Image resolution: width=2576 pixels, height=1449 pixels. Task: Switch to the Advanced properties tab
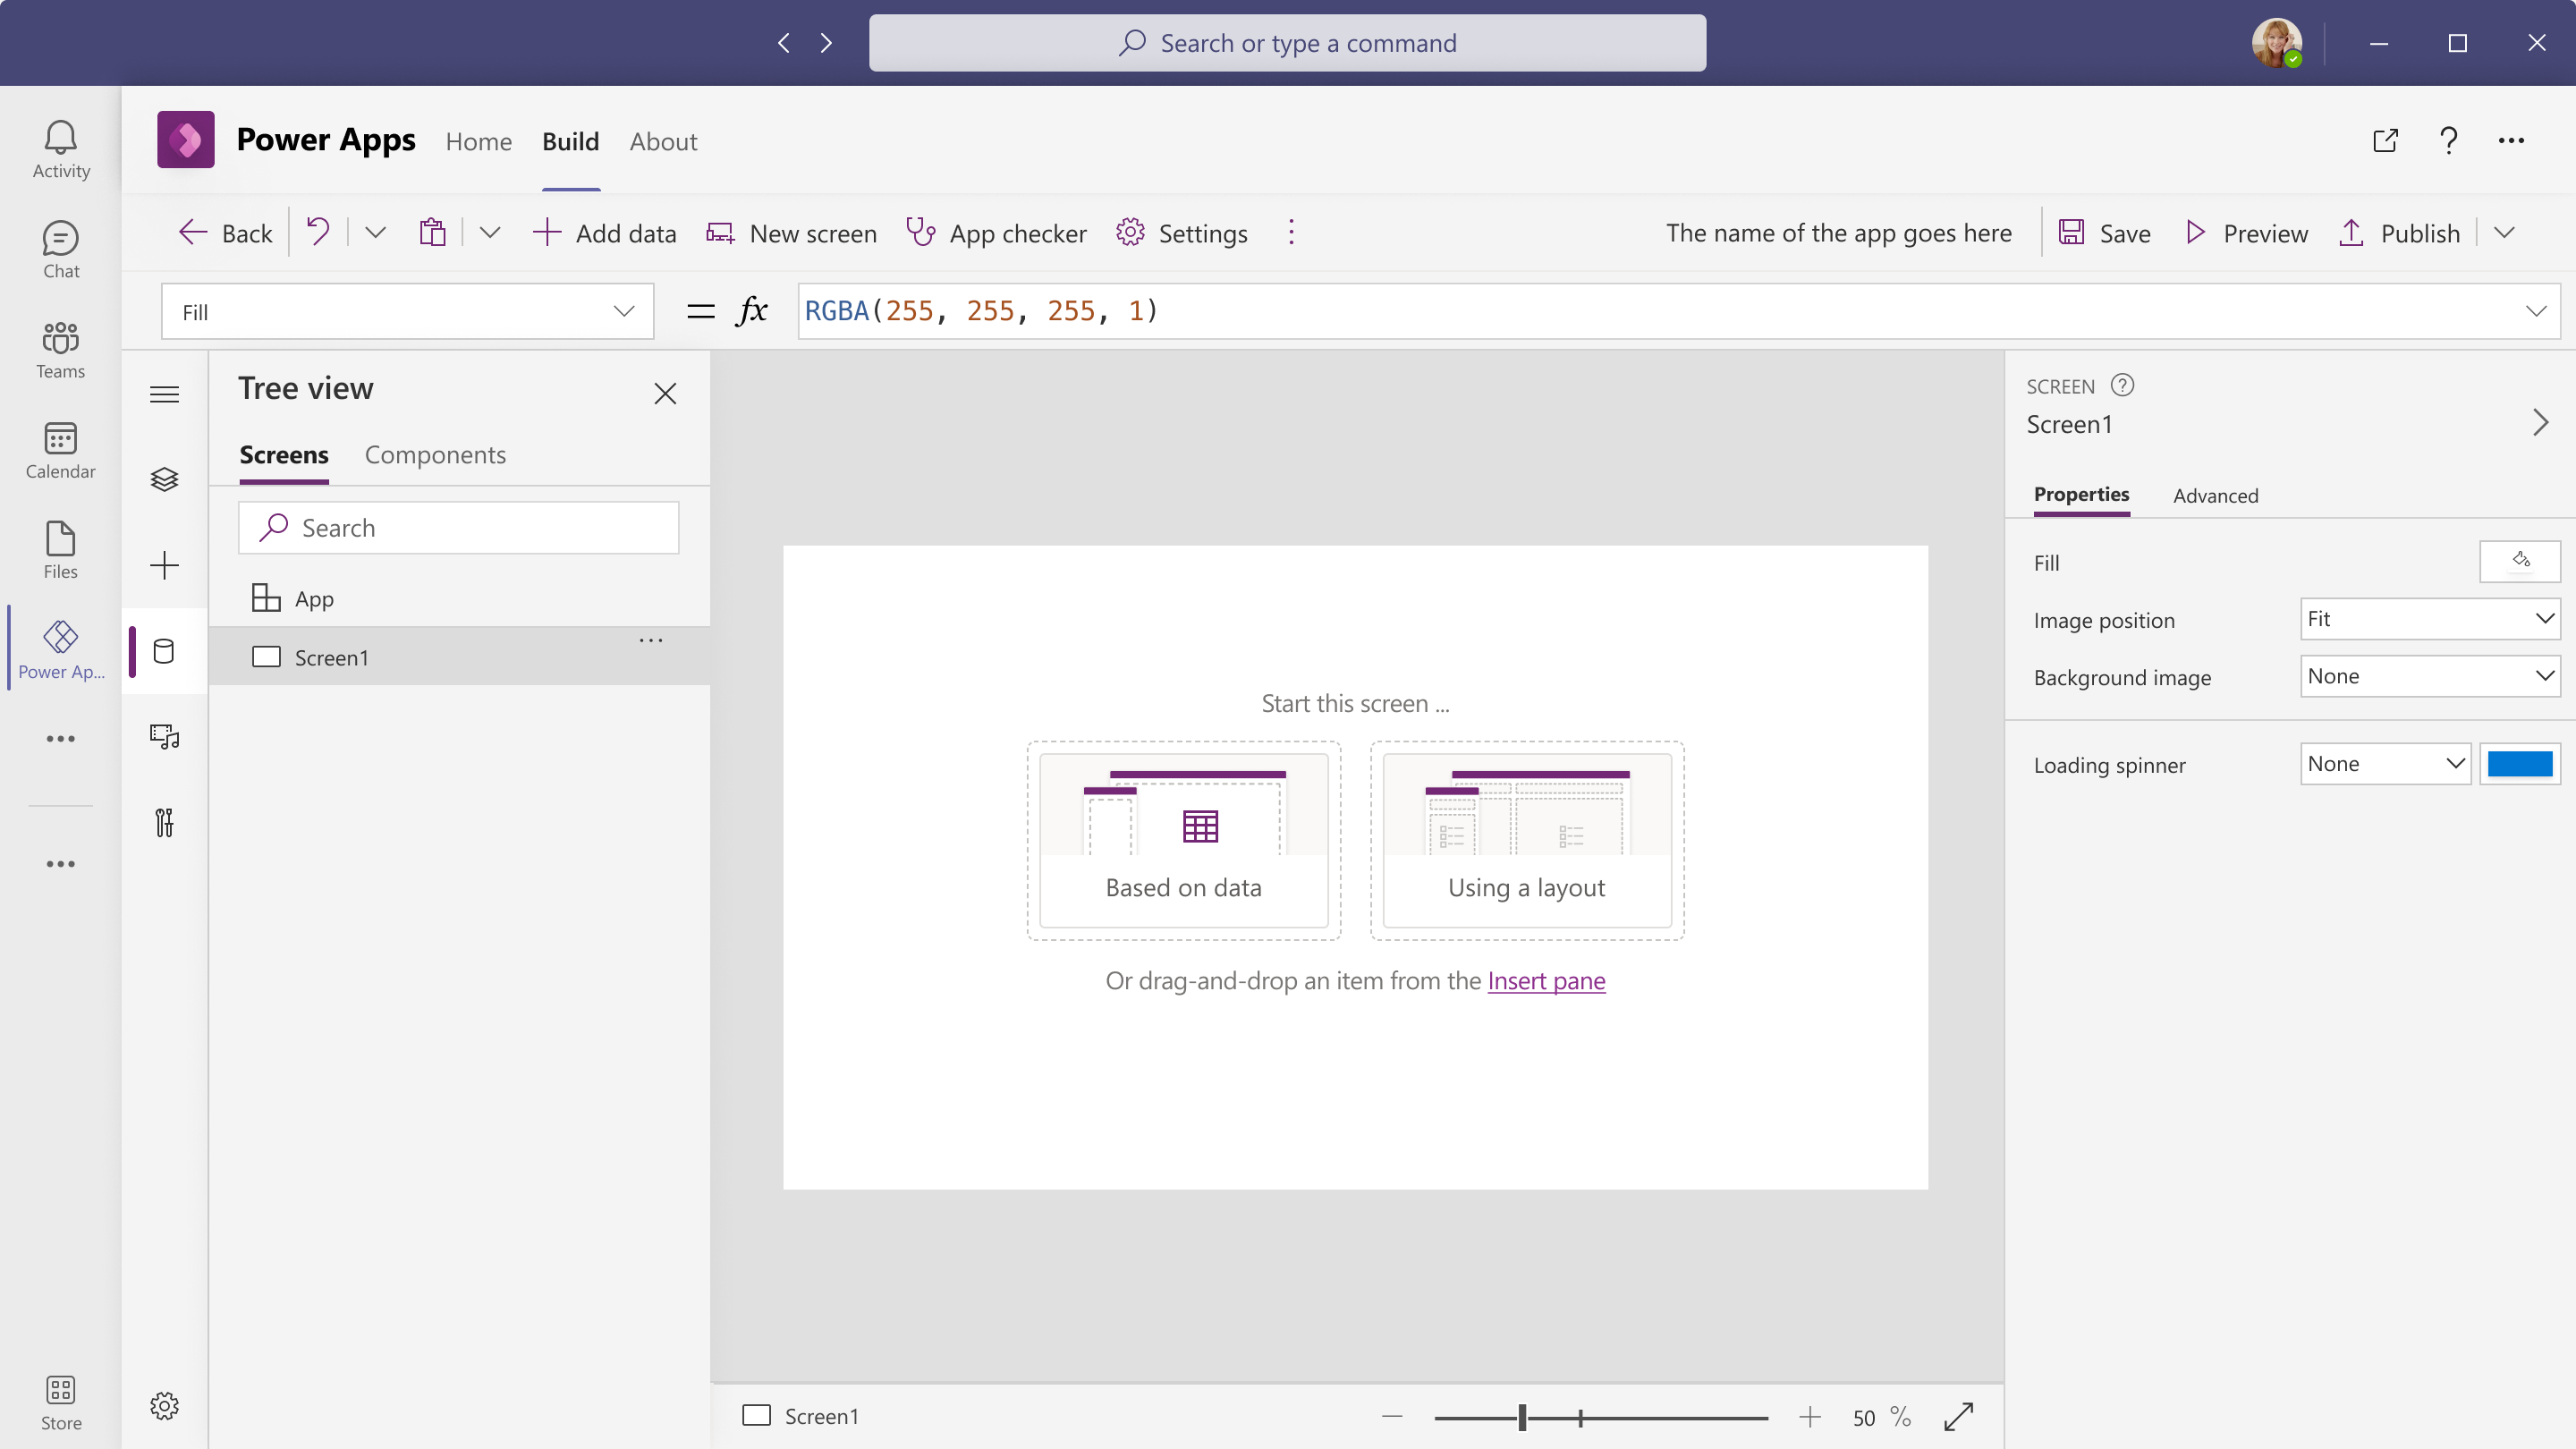pos(2215,495)
